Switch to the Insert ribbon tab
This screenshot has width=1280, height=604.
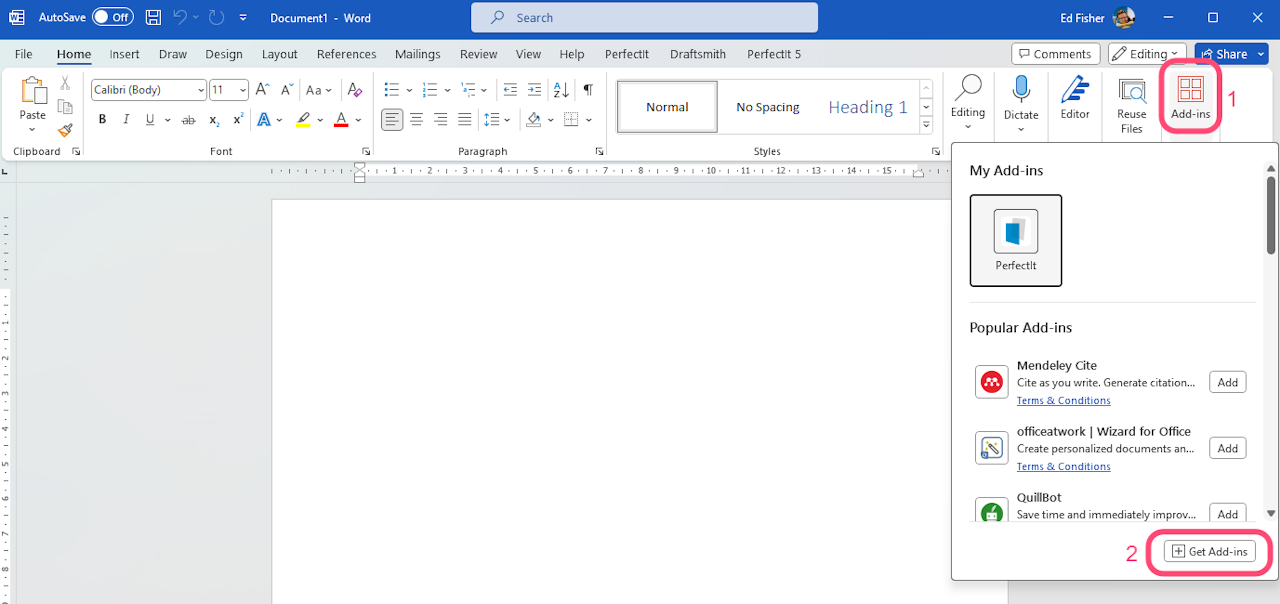click(124, 54)
